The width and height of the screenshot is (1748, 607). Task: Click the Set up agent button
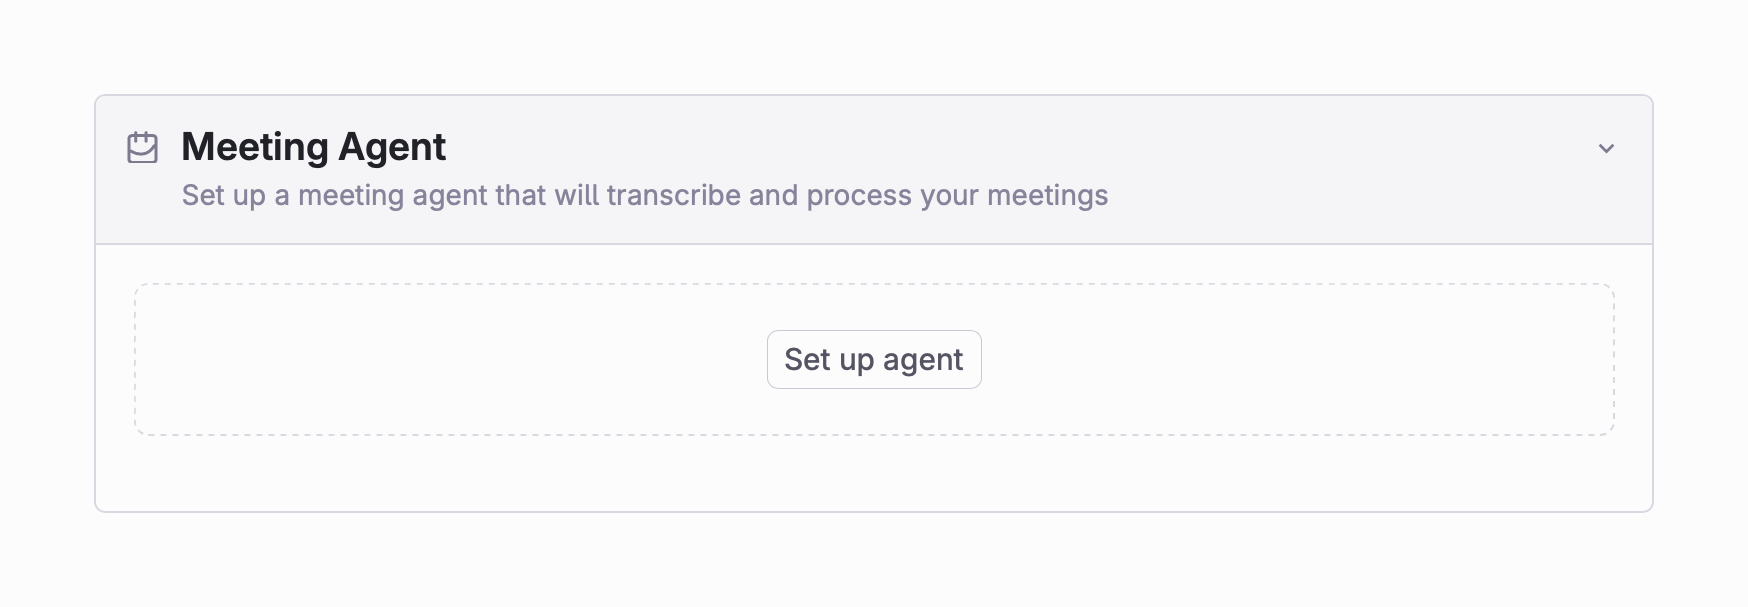pyautogui.click(x=874, y=359)
